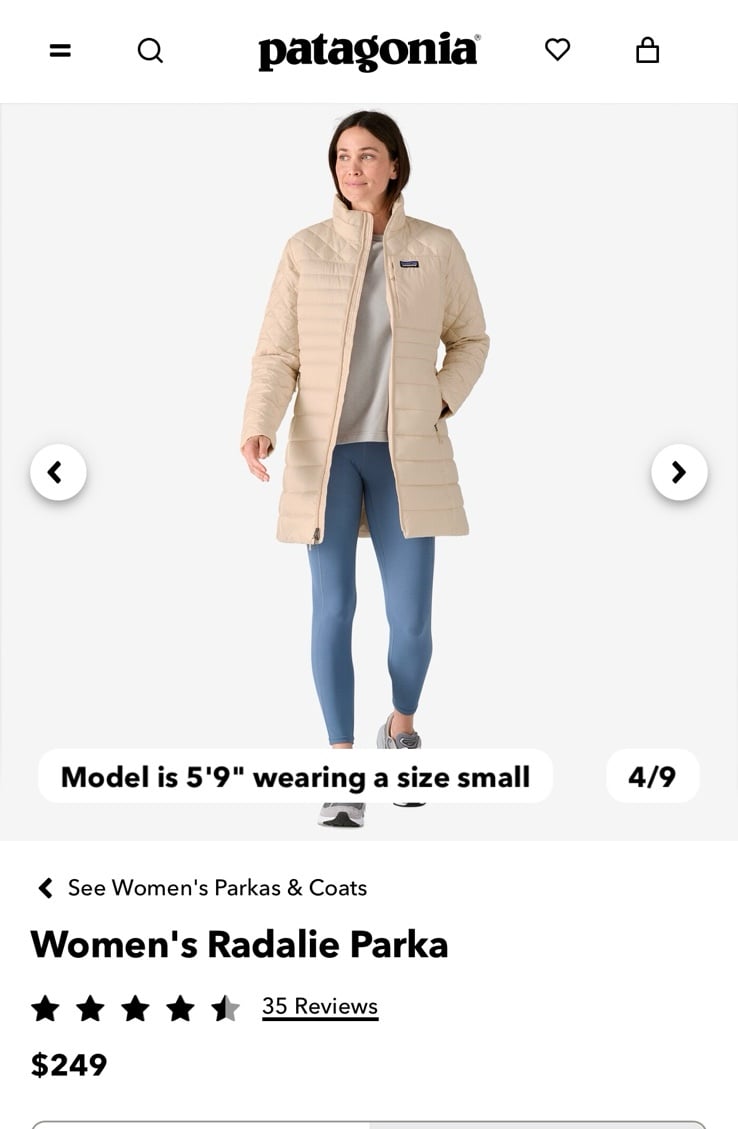Screen dimensions: 738x1129
Task: Click the third filled rating star
Action: pos(135,1008)
